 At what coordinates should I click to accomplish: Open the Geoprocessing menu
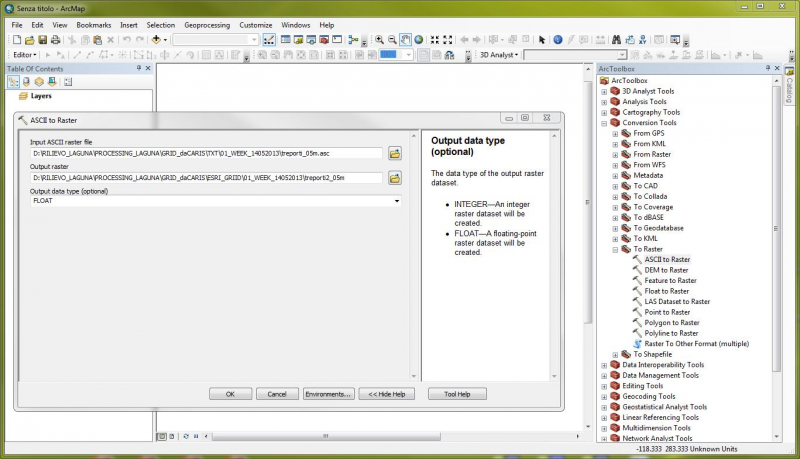coord(207,25)
